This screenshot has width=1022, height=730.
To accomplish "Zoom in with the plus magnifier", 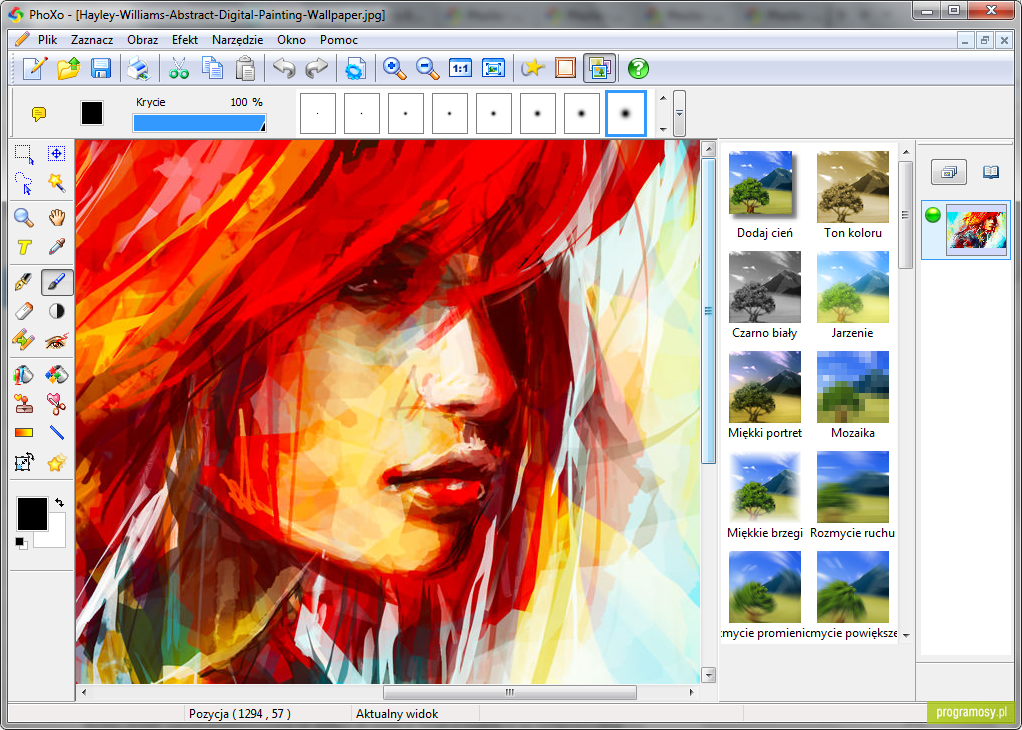I will pyautogui.click(x=394, y=68).
